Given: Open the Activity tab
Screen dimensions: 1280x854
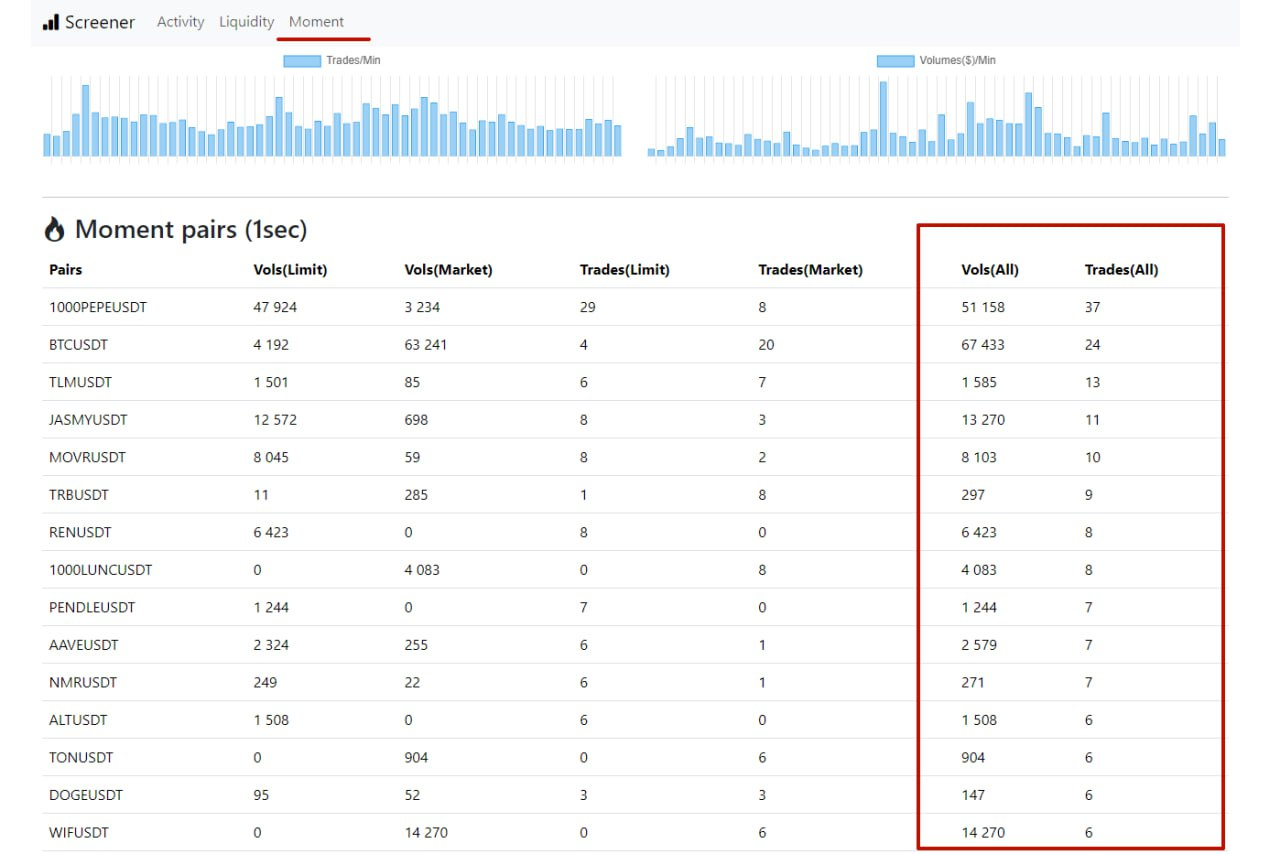Looking at the screenshot, I should point(180,22).
